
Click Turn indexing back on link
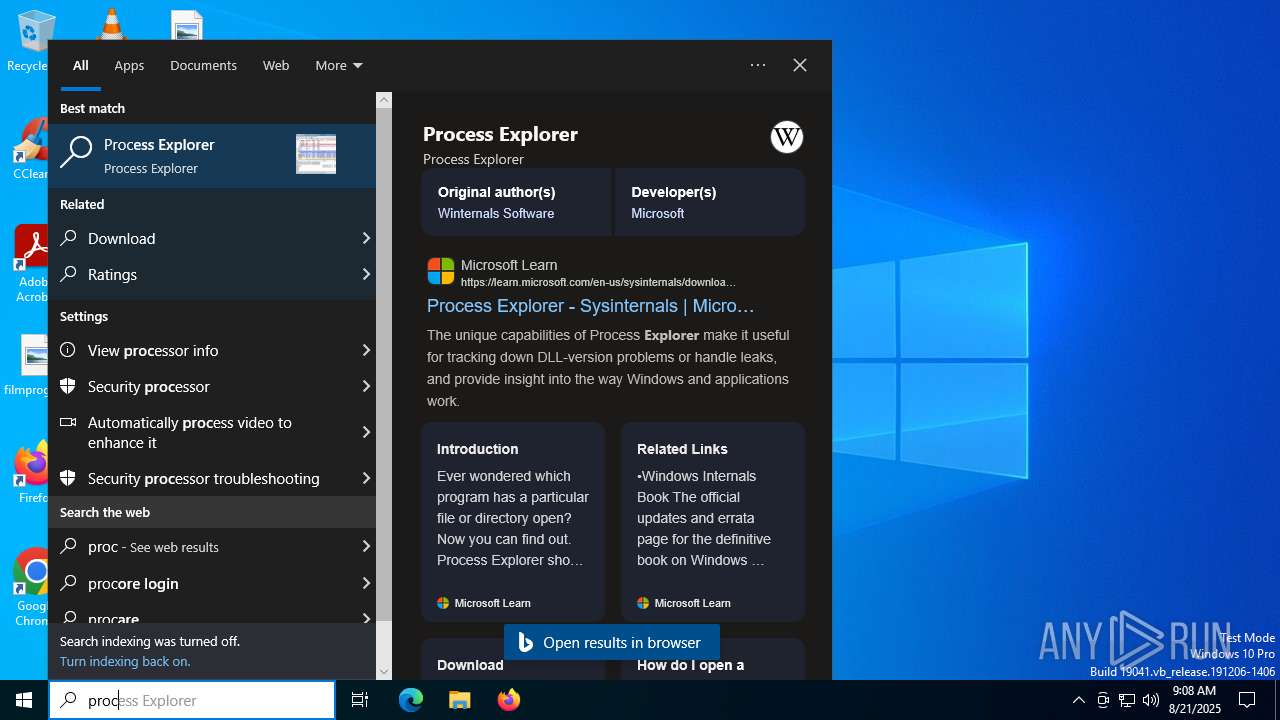[x=125, y=661]
